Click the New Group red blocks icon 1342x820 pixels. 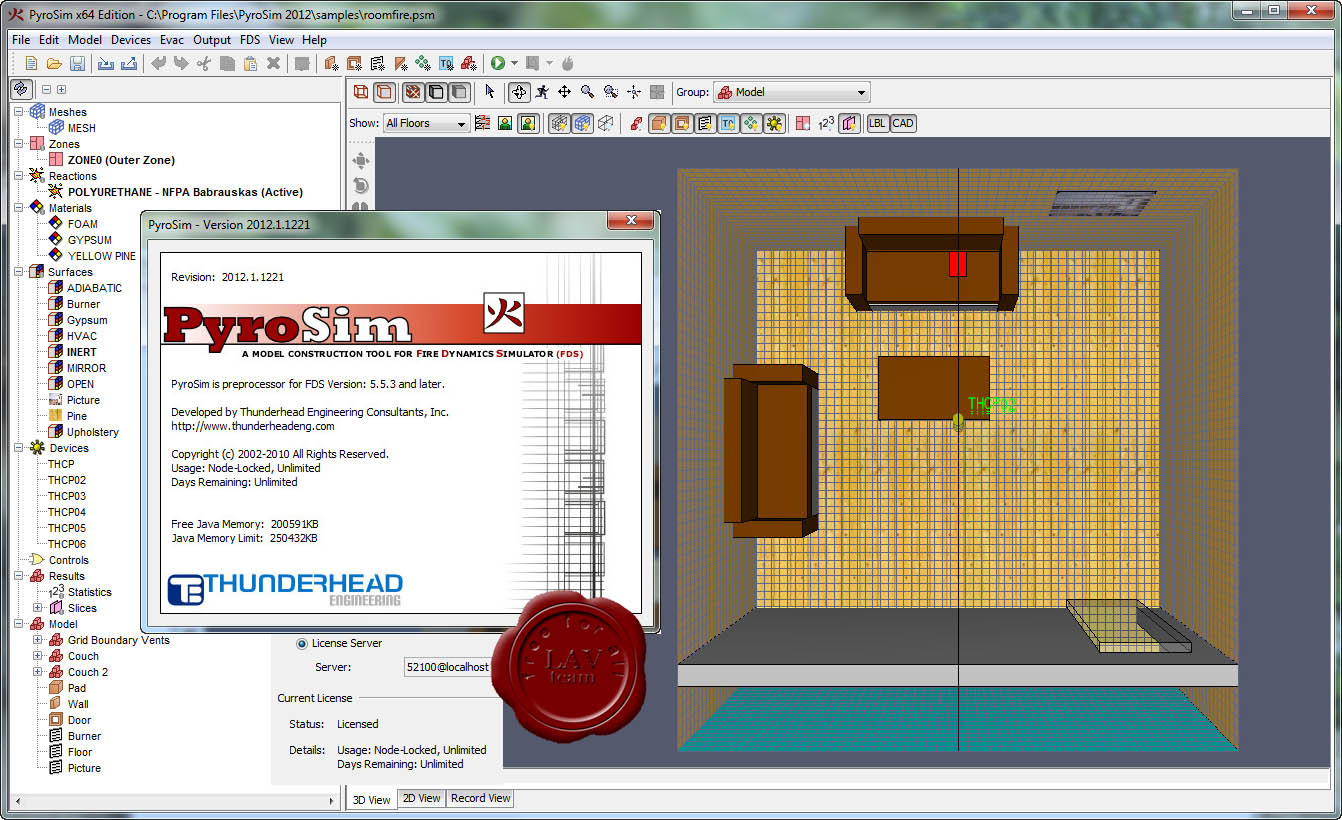tap(469, 63)
